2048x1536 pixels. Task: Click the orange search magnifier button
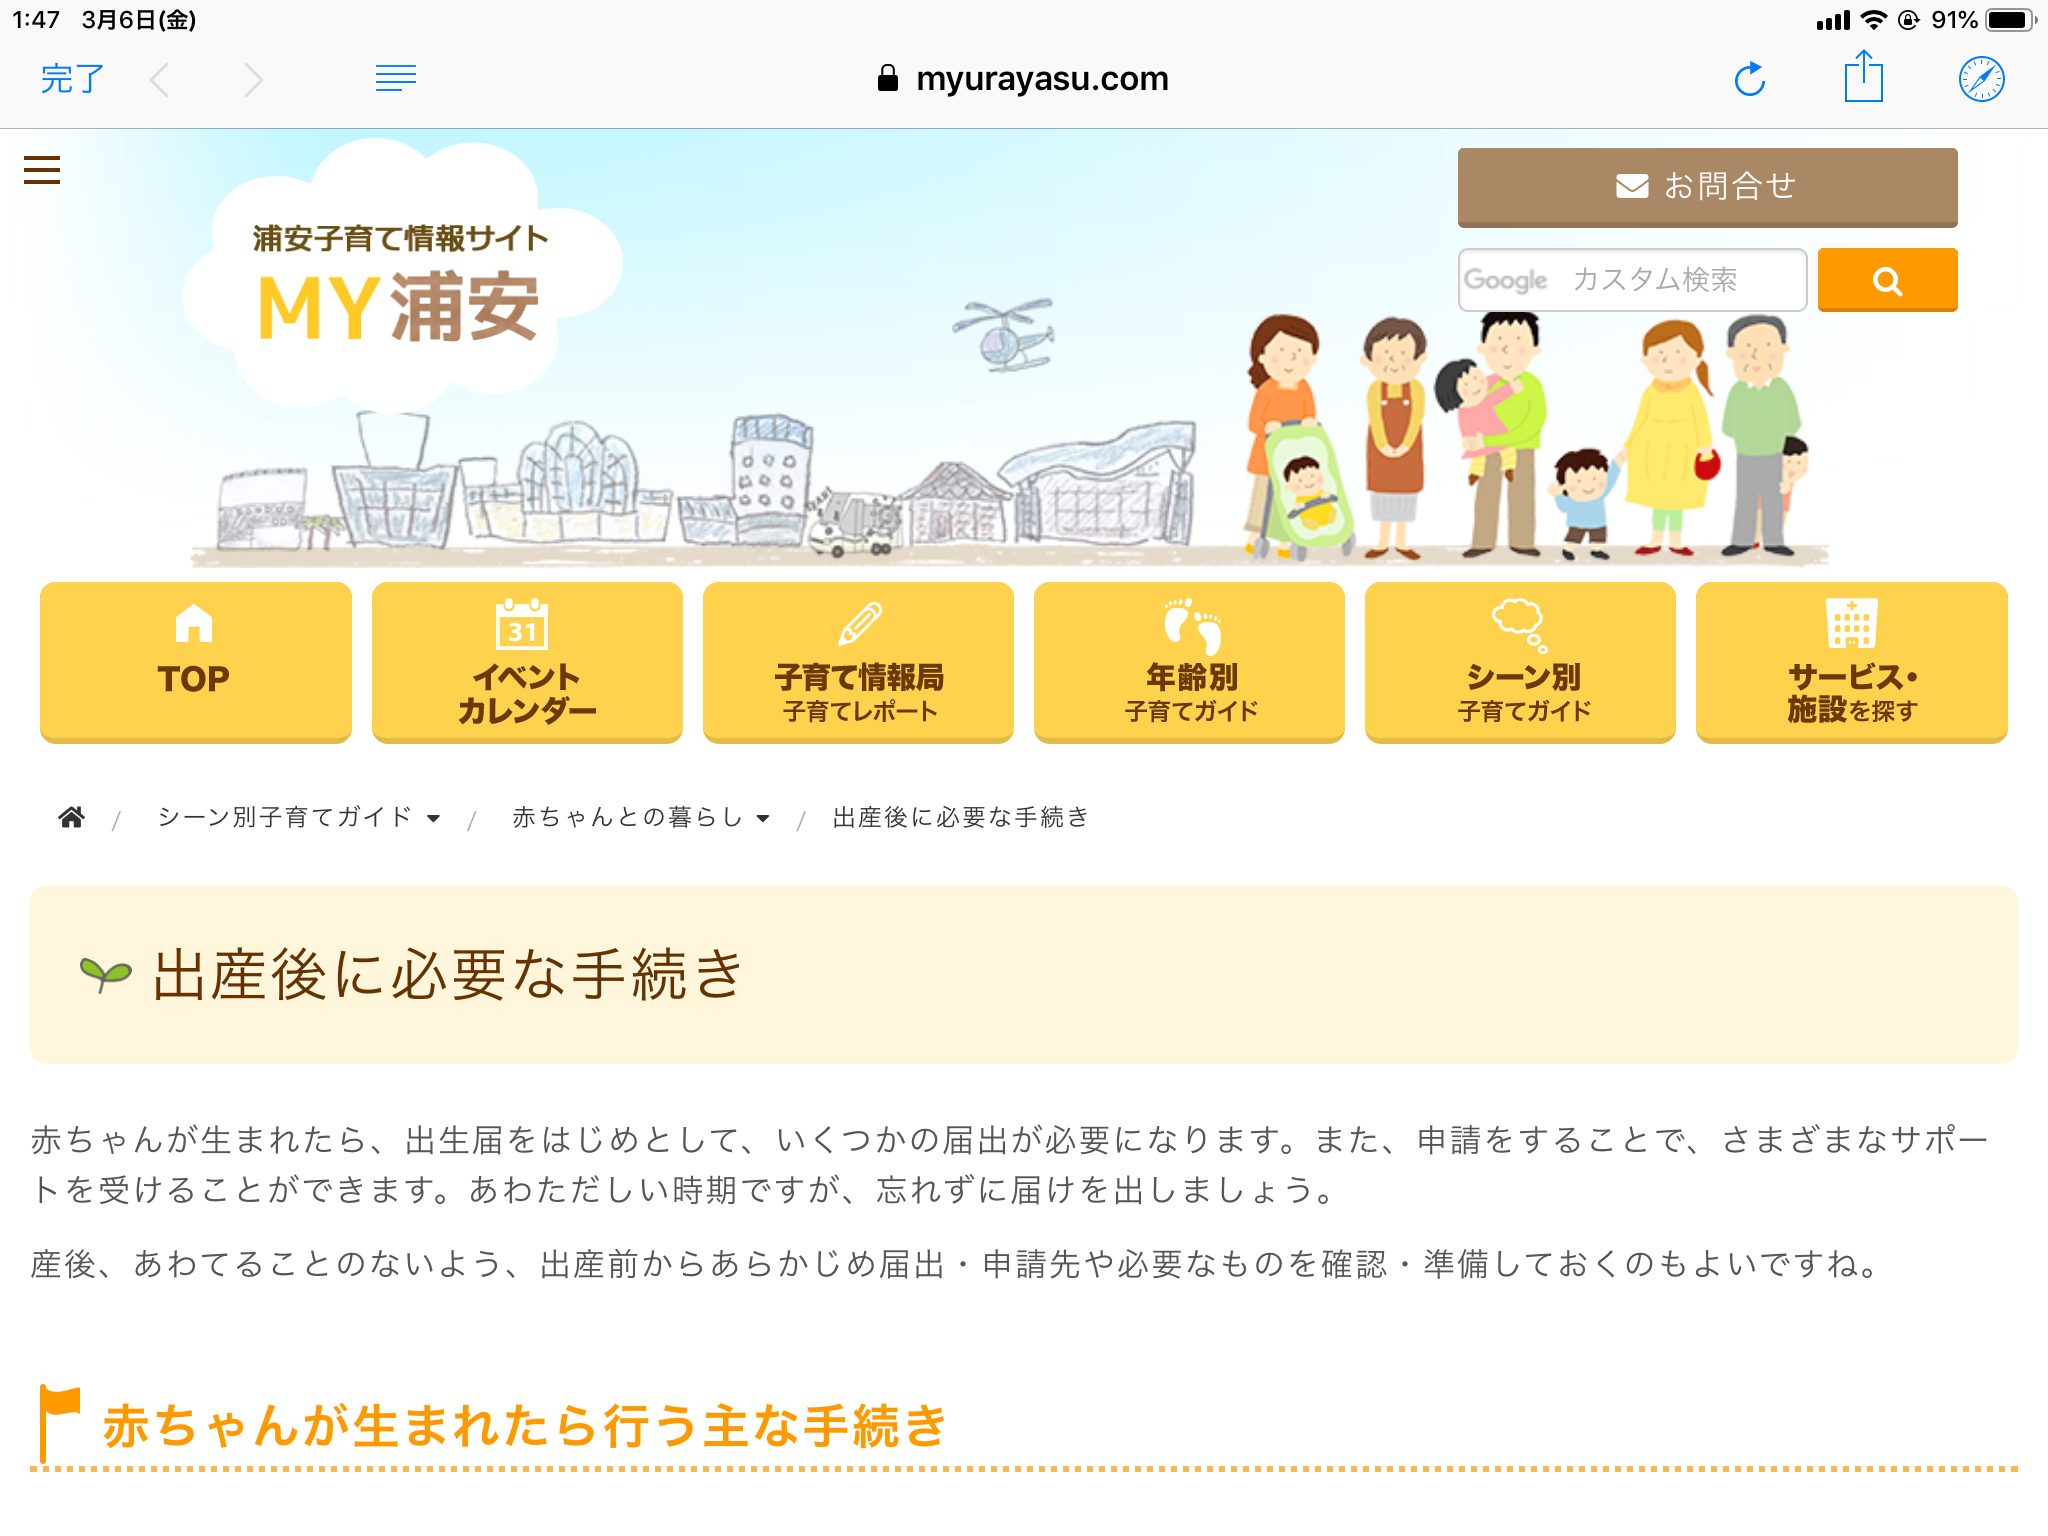click(x=1886, y=281)
